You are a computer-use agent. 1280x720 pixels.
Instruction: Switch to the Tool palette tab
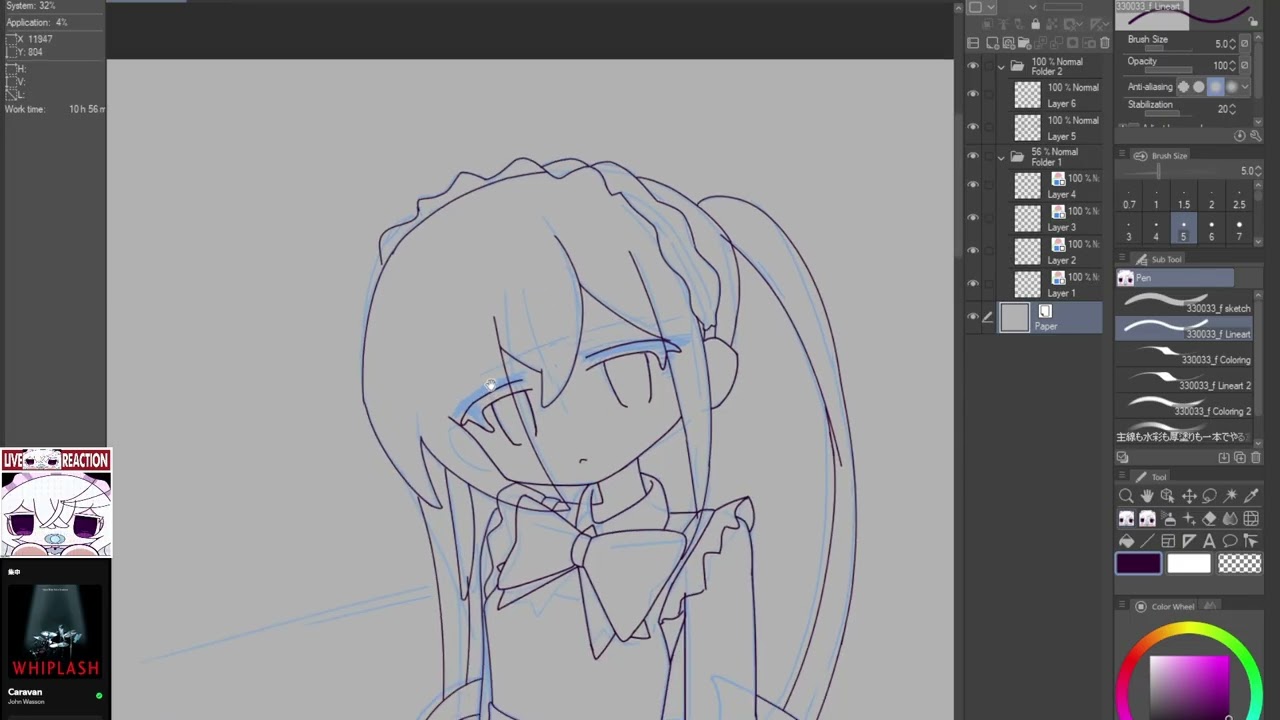[x=1151, y=477]
